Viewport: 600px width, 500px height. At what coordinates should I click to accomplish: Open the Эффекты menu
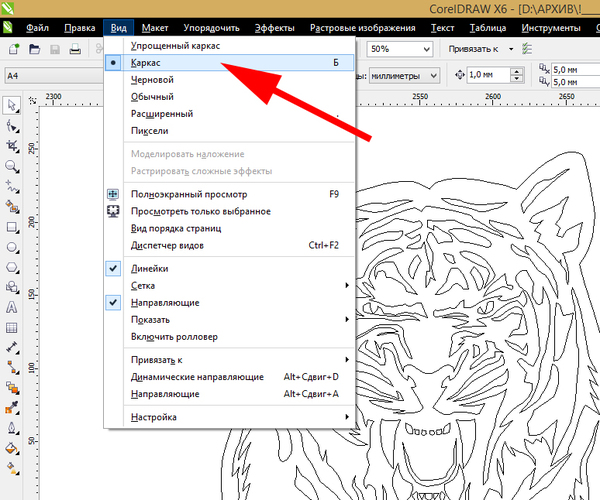274,28
